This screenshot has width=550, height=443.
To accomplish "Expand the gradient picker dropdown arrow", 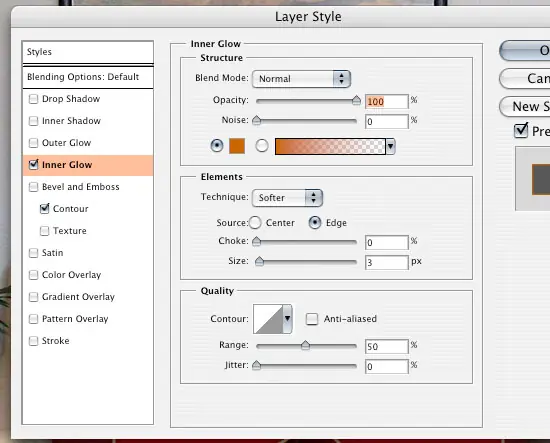I will pos(390,146).
